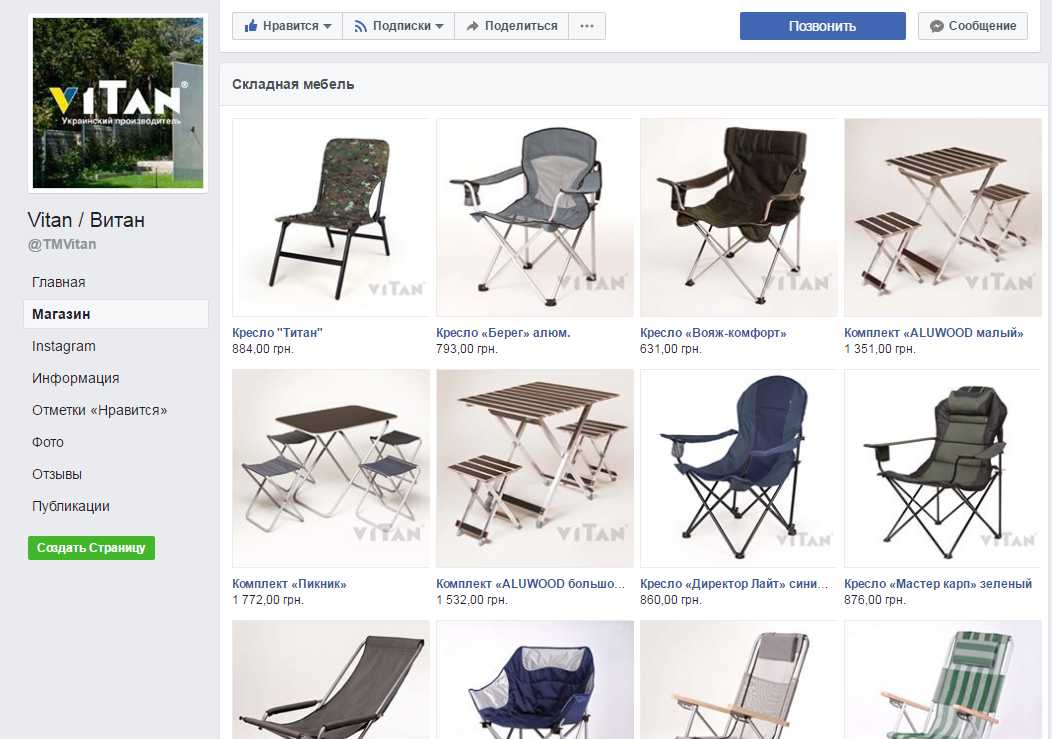This screenshot has width=1052, height=739.
Task: Select the Комплект «ALUWOOD малый» table thumbnail
Action: pos(943,217)
